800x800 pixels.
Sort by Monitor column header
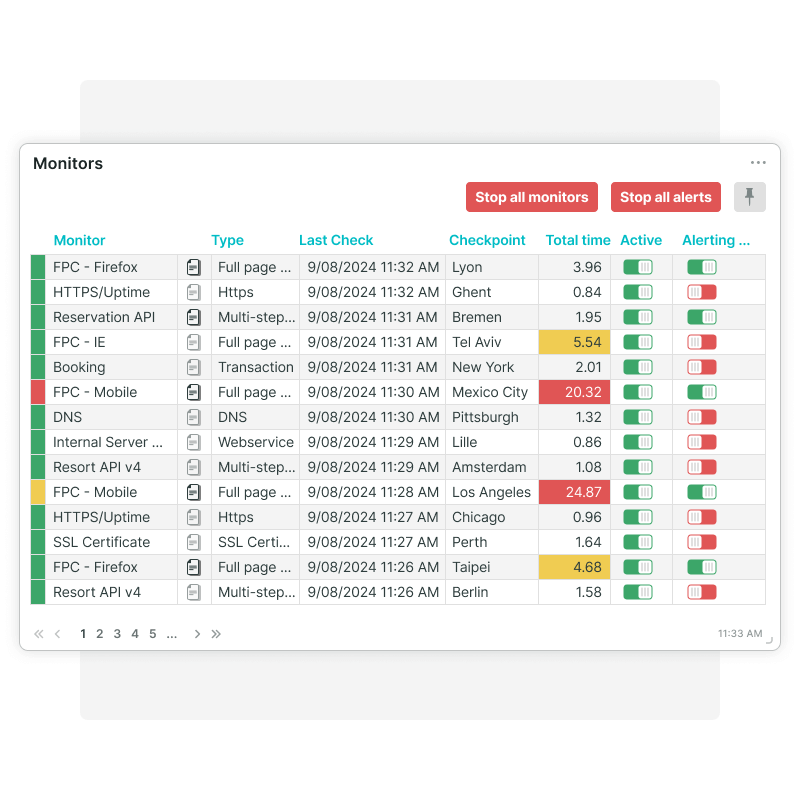tap(79, 240)
